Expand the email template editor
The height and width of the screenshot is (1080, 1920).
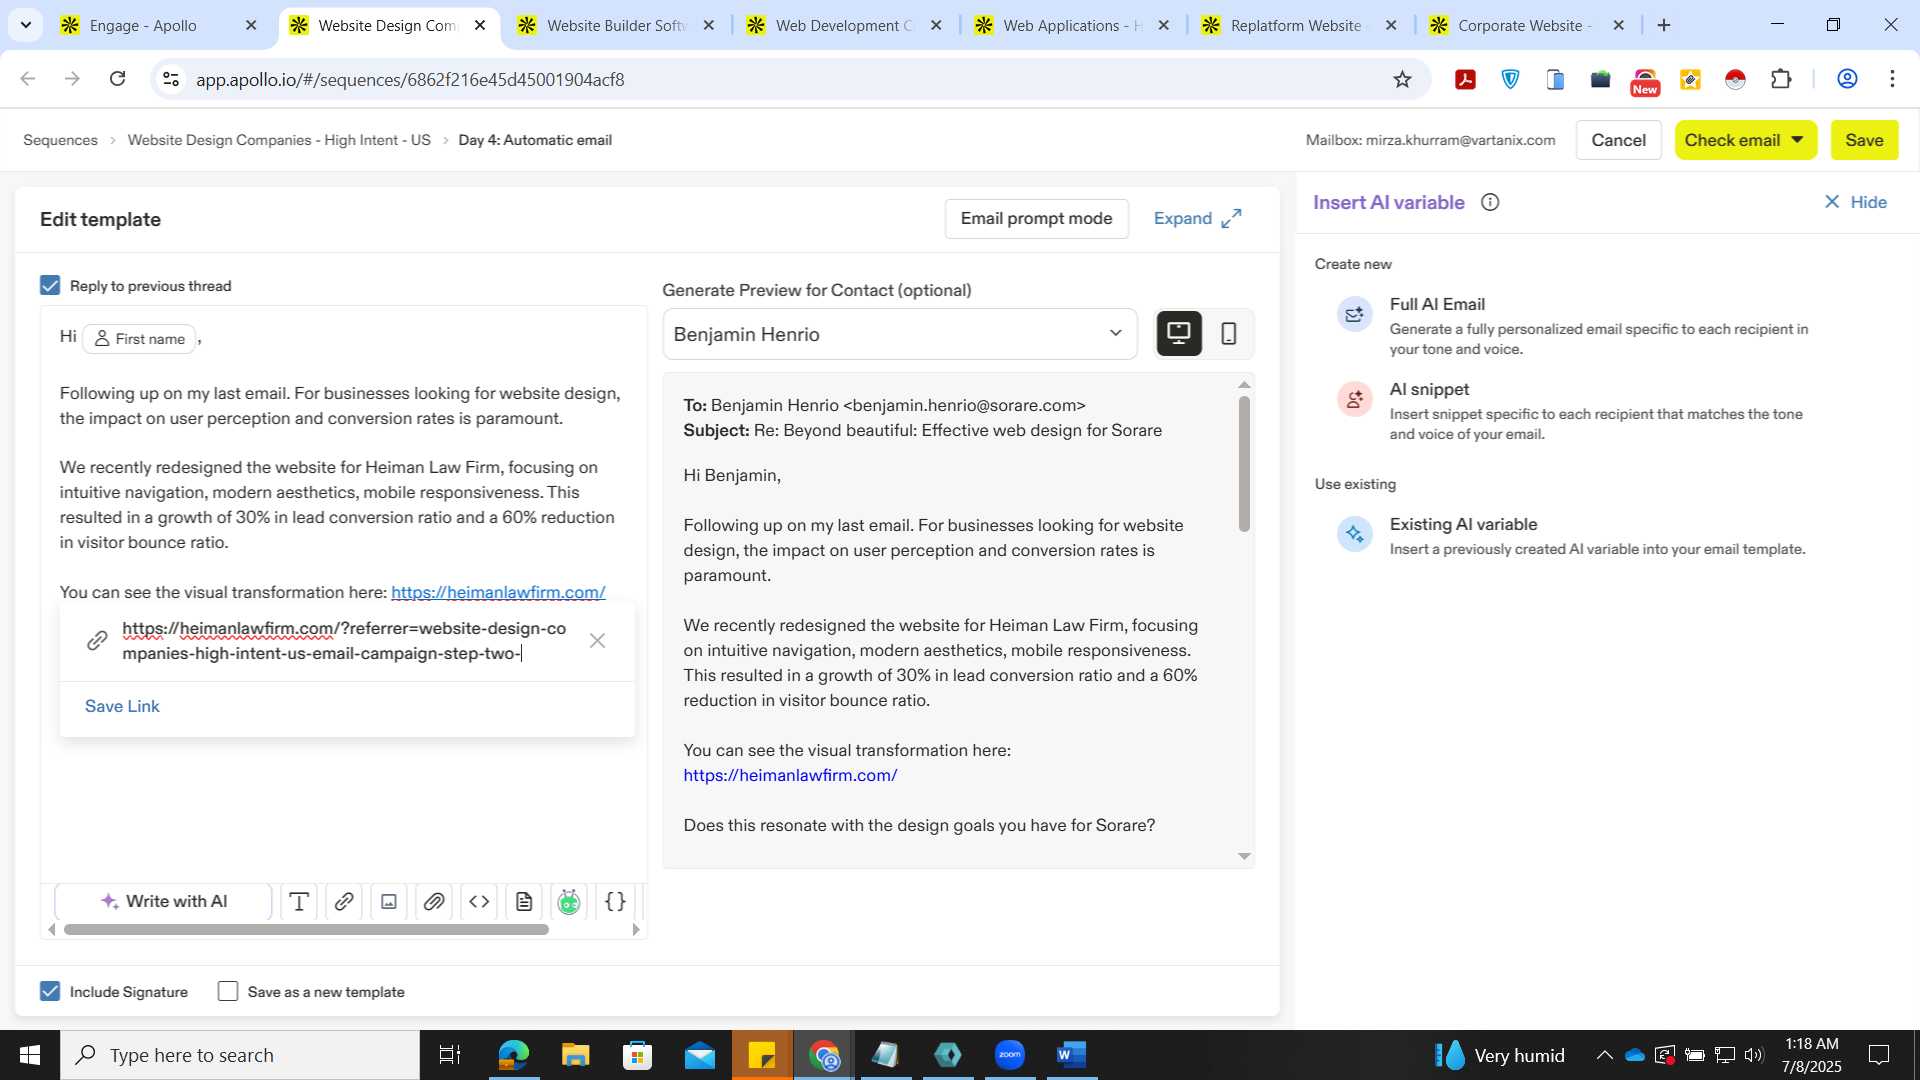pos(1197,218)
